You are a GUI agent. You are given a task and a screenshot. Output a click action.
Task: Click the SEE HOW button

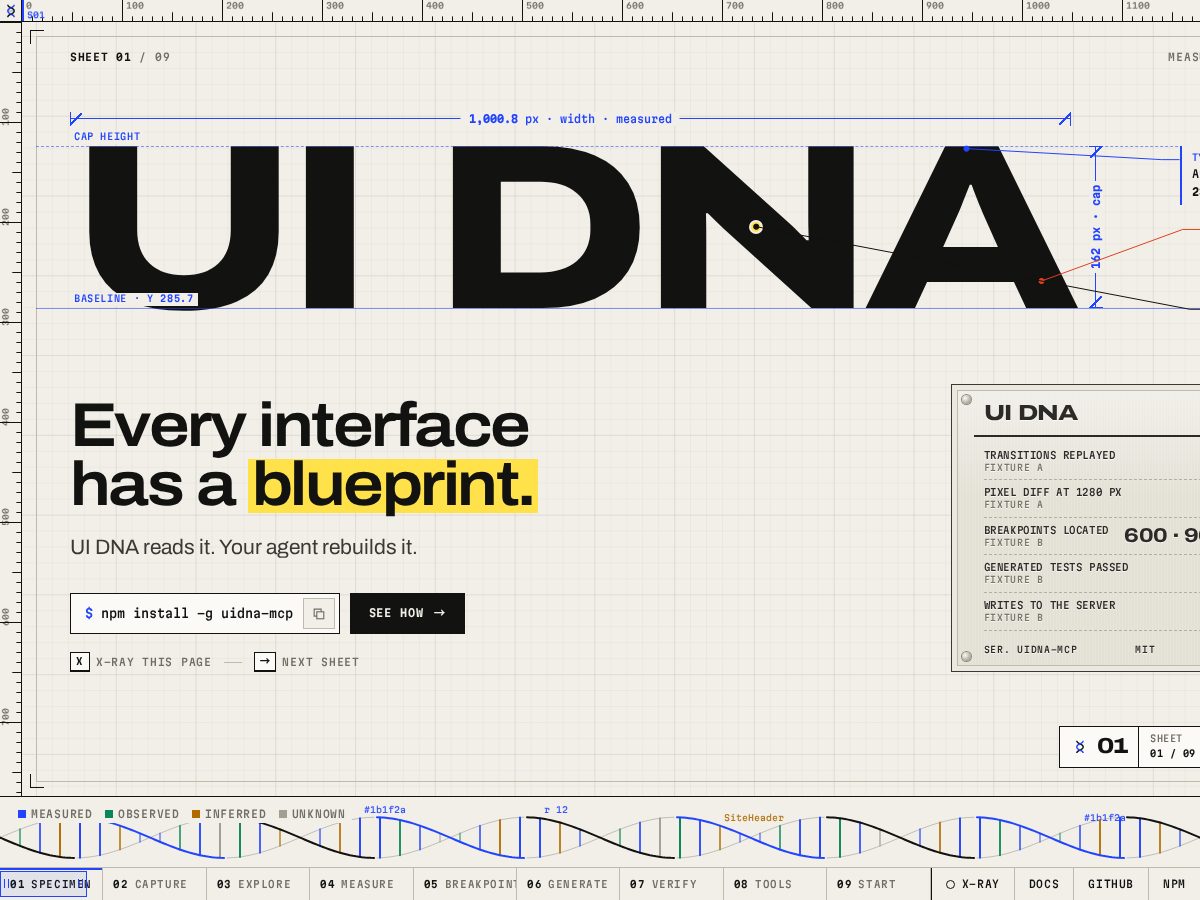tap(407, 613)
